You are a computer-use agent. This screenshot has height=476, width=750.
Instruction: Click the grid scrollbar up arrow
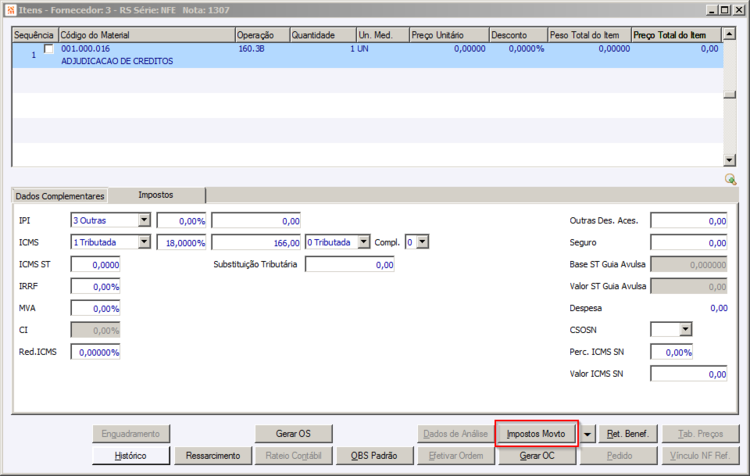tap(729, 34)
